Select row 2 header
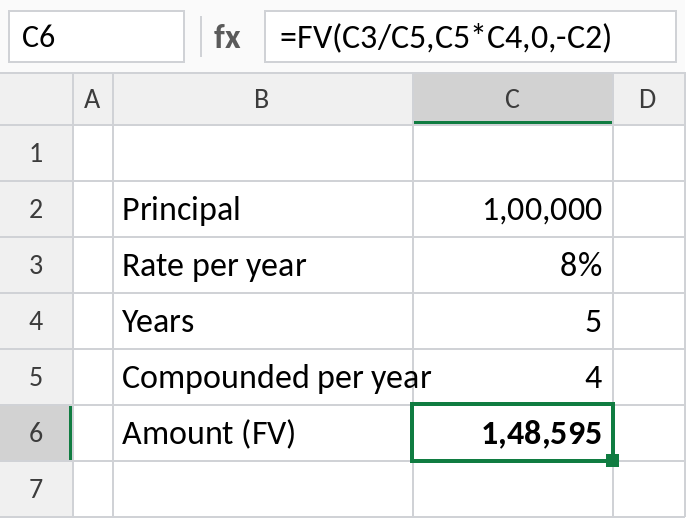This screenshot has height=518, width=686. coord(36,209)
